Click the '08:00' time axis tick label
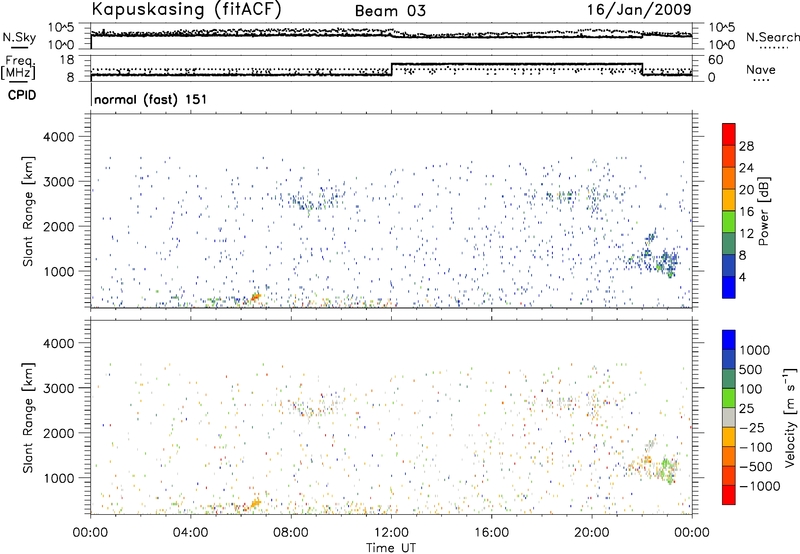 [x=290, y=533]
